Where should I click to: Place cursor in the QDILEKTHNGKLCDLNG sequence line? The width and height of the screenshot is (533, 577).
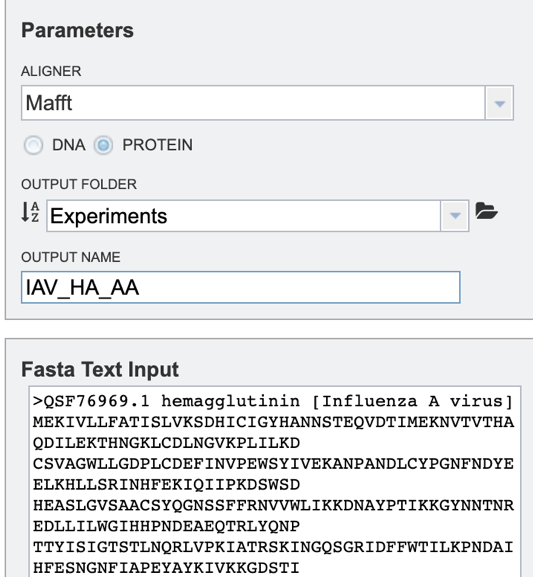[166, 443]
